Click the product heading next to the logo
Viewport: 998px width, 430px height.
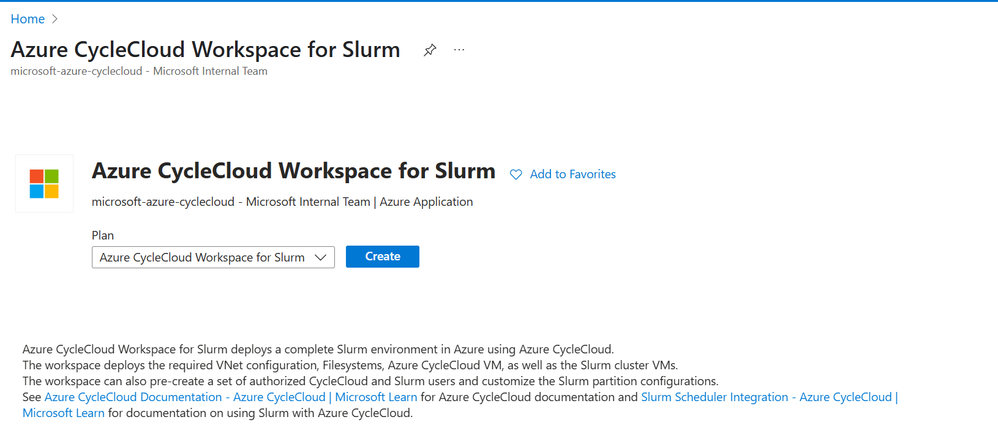[293, 170]
